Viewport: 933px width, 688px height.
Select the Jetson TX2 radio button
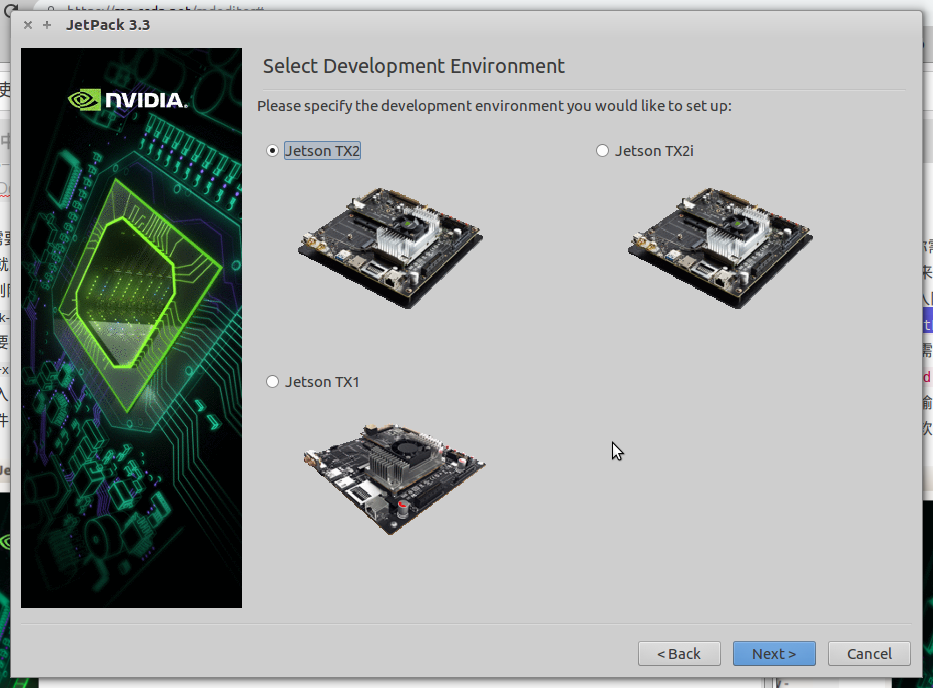coord(272,151)
